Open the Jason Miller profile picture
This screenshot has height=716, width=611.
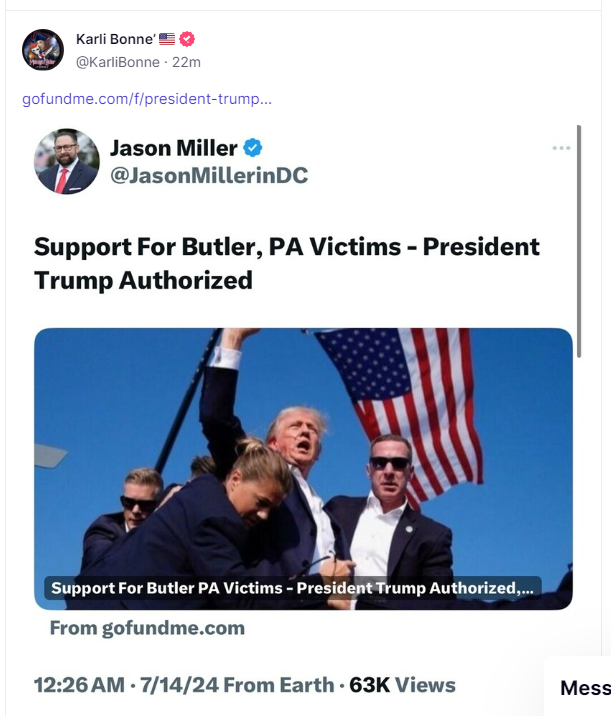pyautogui.click(x=67, y=161)
